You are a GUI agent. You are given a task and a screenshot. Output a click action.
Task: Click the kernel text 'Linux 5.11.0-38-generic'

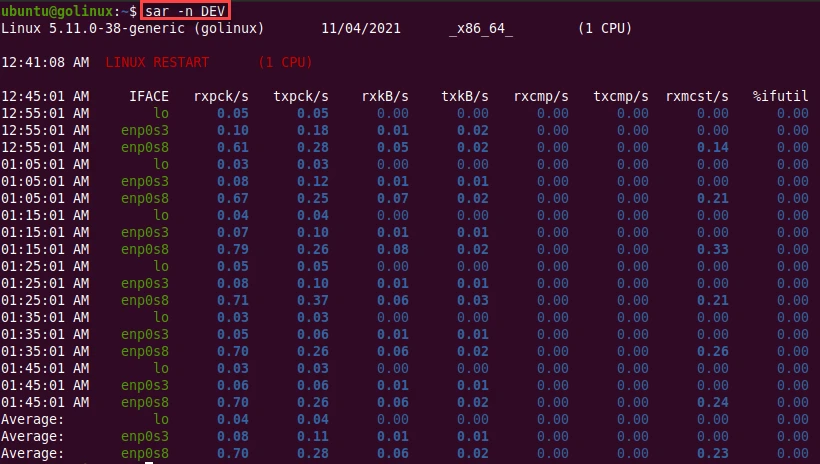93,28
